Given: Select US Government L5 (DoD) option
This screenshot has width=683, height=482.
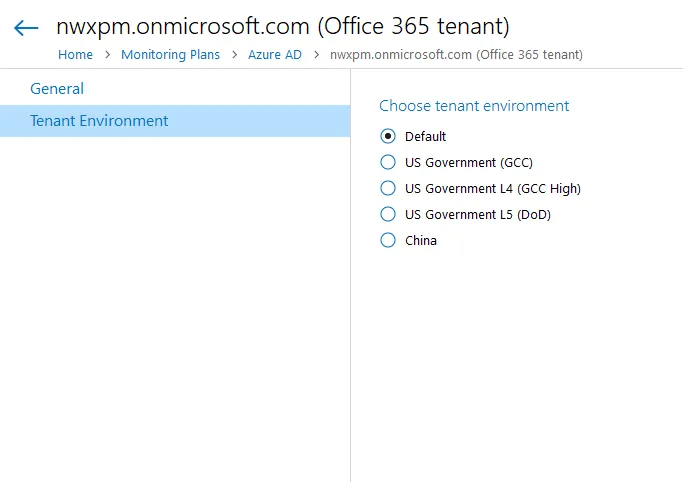Looking at the screenshot, I should pyautogui.click(x=388, y=214).
